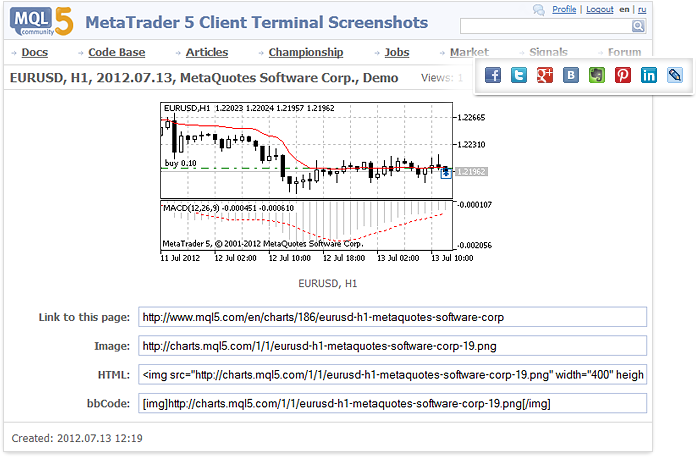Share via the VKontakte B icon
This screenshot has width=696, height=457.
571,75
